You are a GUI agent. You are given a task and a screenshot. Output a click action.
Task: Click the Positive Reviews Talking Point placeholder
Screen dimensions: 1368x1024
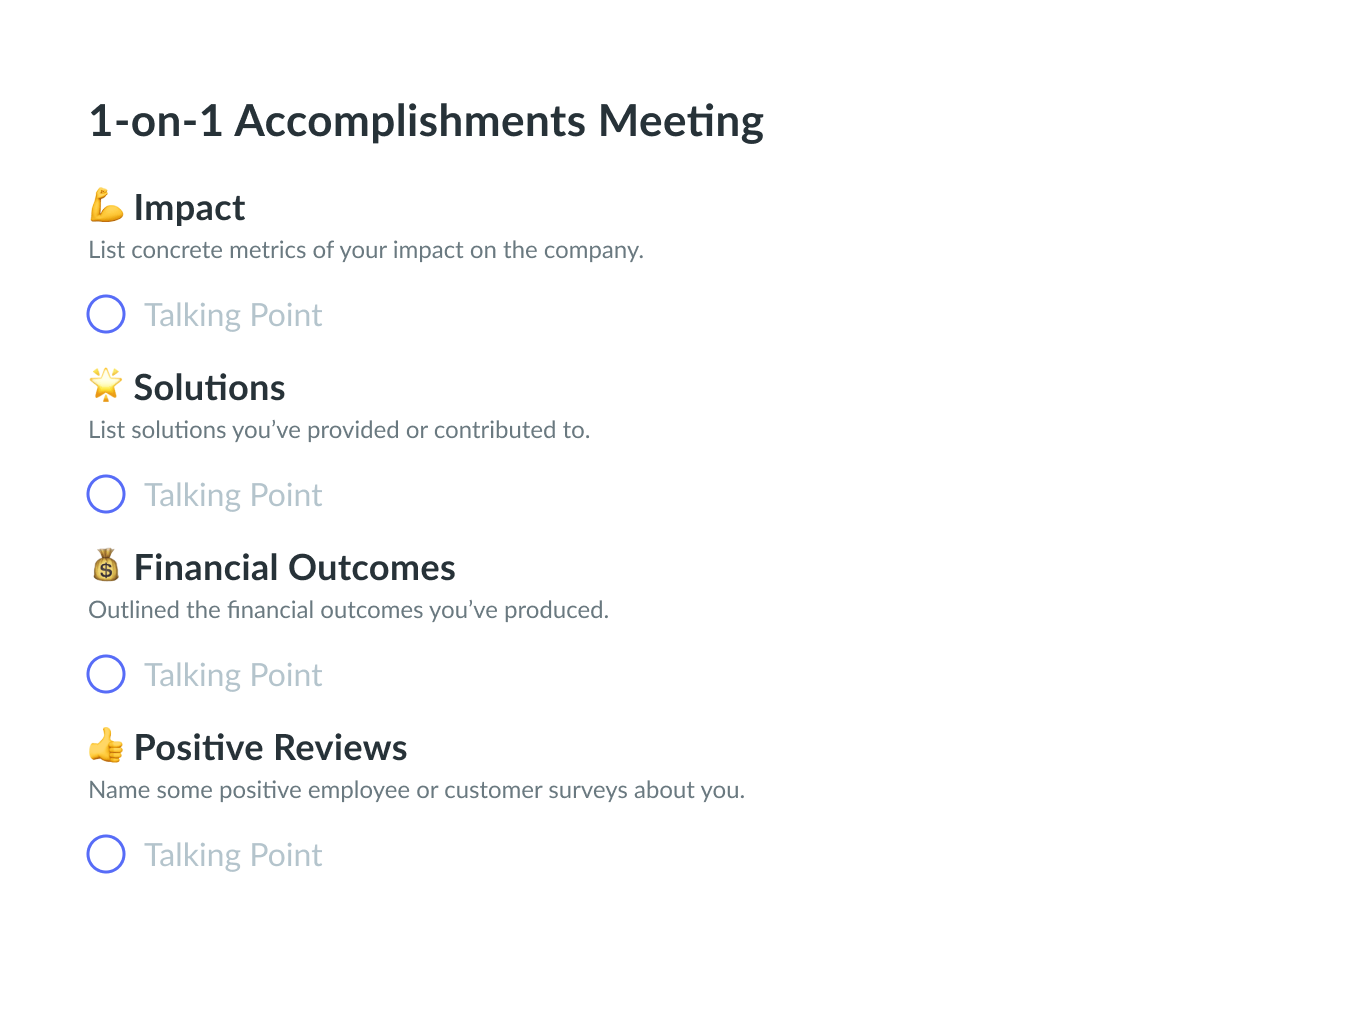(x=233, y=855)
